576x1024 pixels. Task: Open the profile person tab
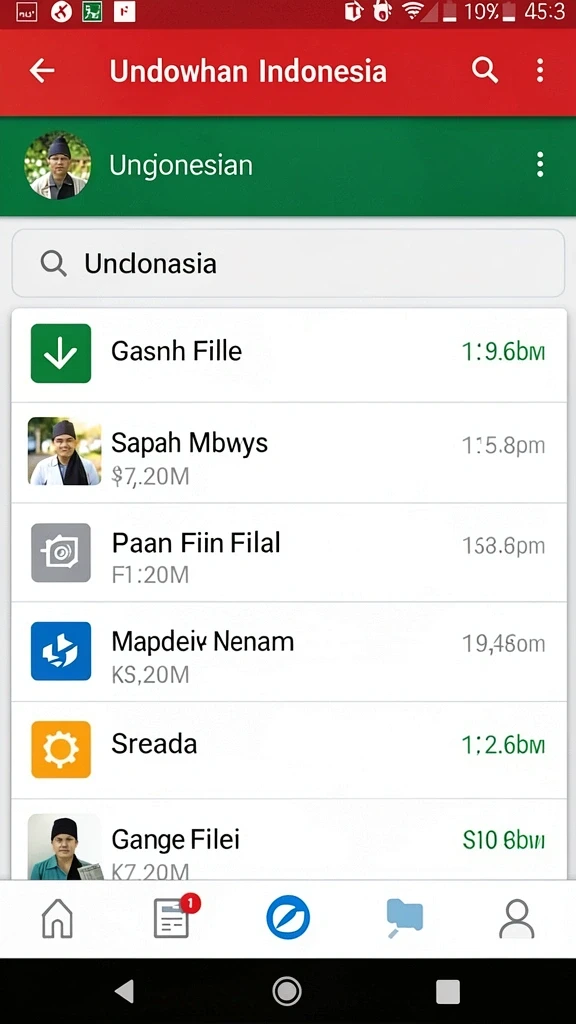pos(517,918)
